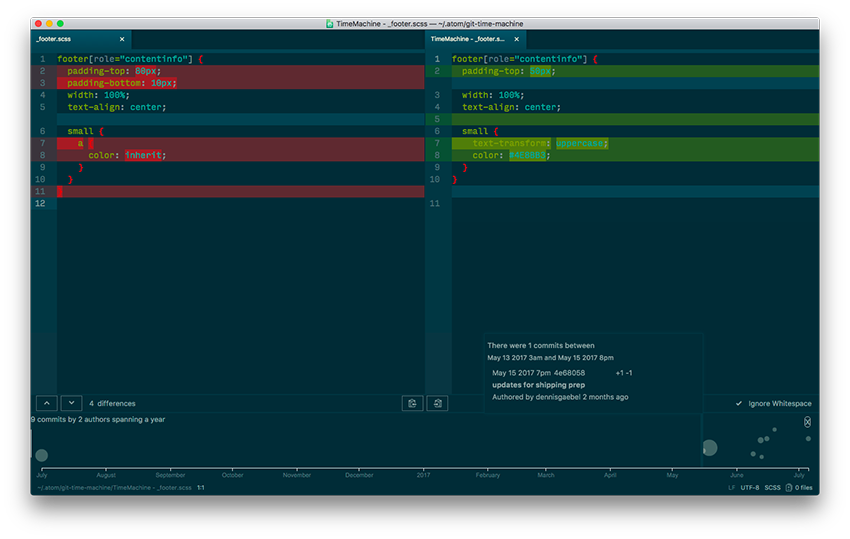Change the UTF-8 encoding selector
This screenshot has height=539, width=850.
tap(749, 488)
